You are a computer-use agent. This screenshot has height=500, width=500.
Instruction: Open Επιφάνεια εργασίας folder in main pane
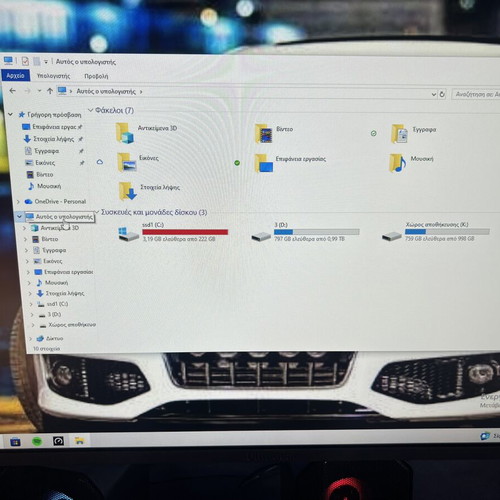point(290,163)
